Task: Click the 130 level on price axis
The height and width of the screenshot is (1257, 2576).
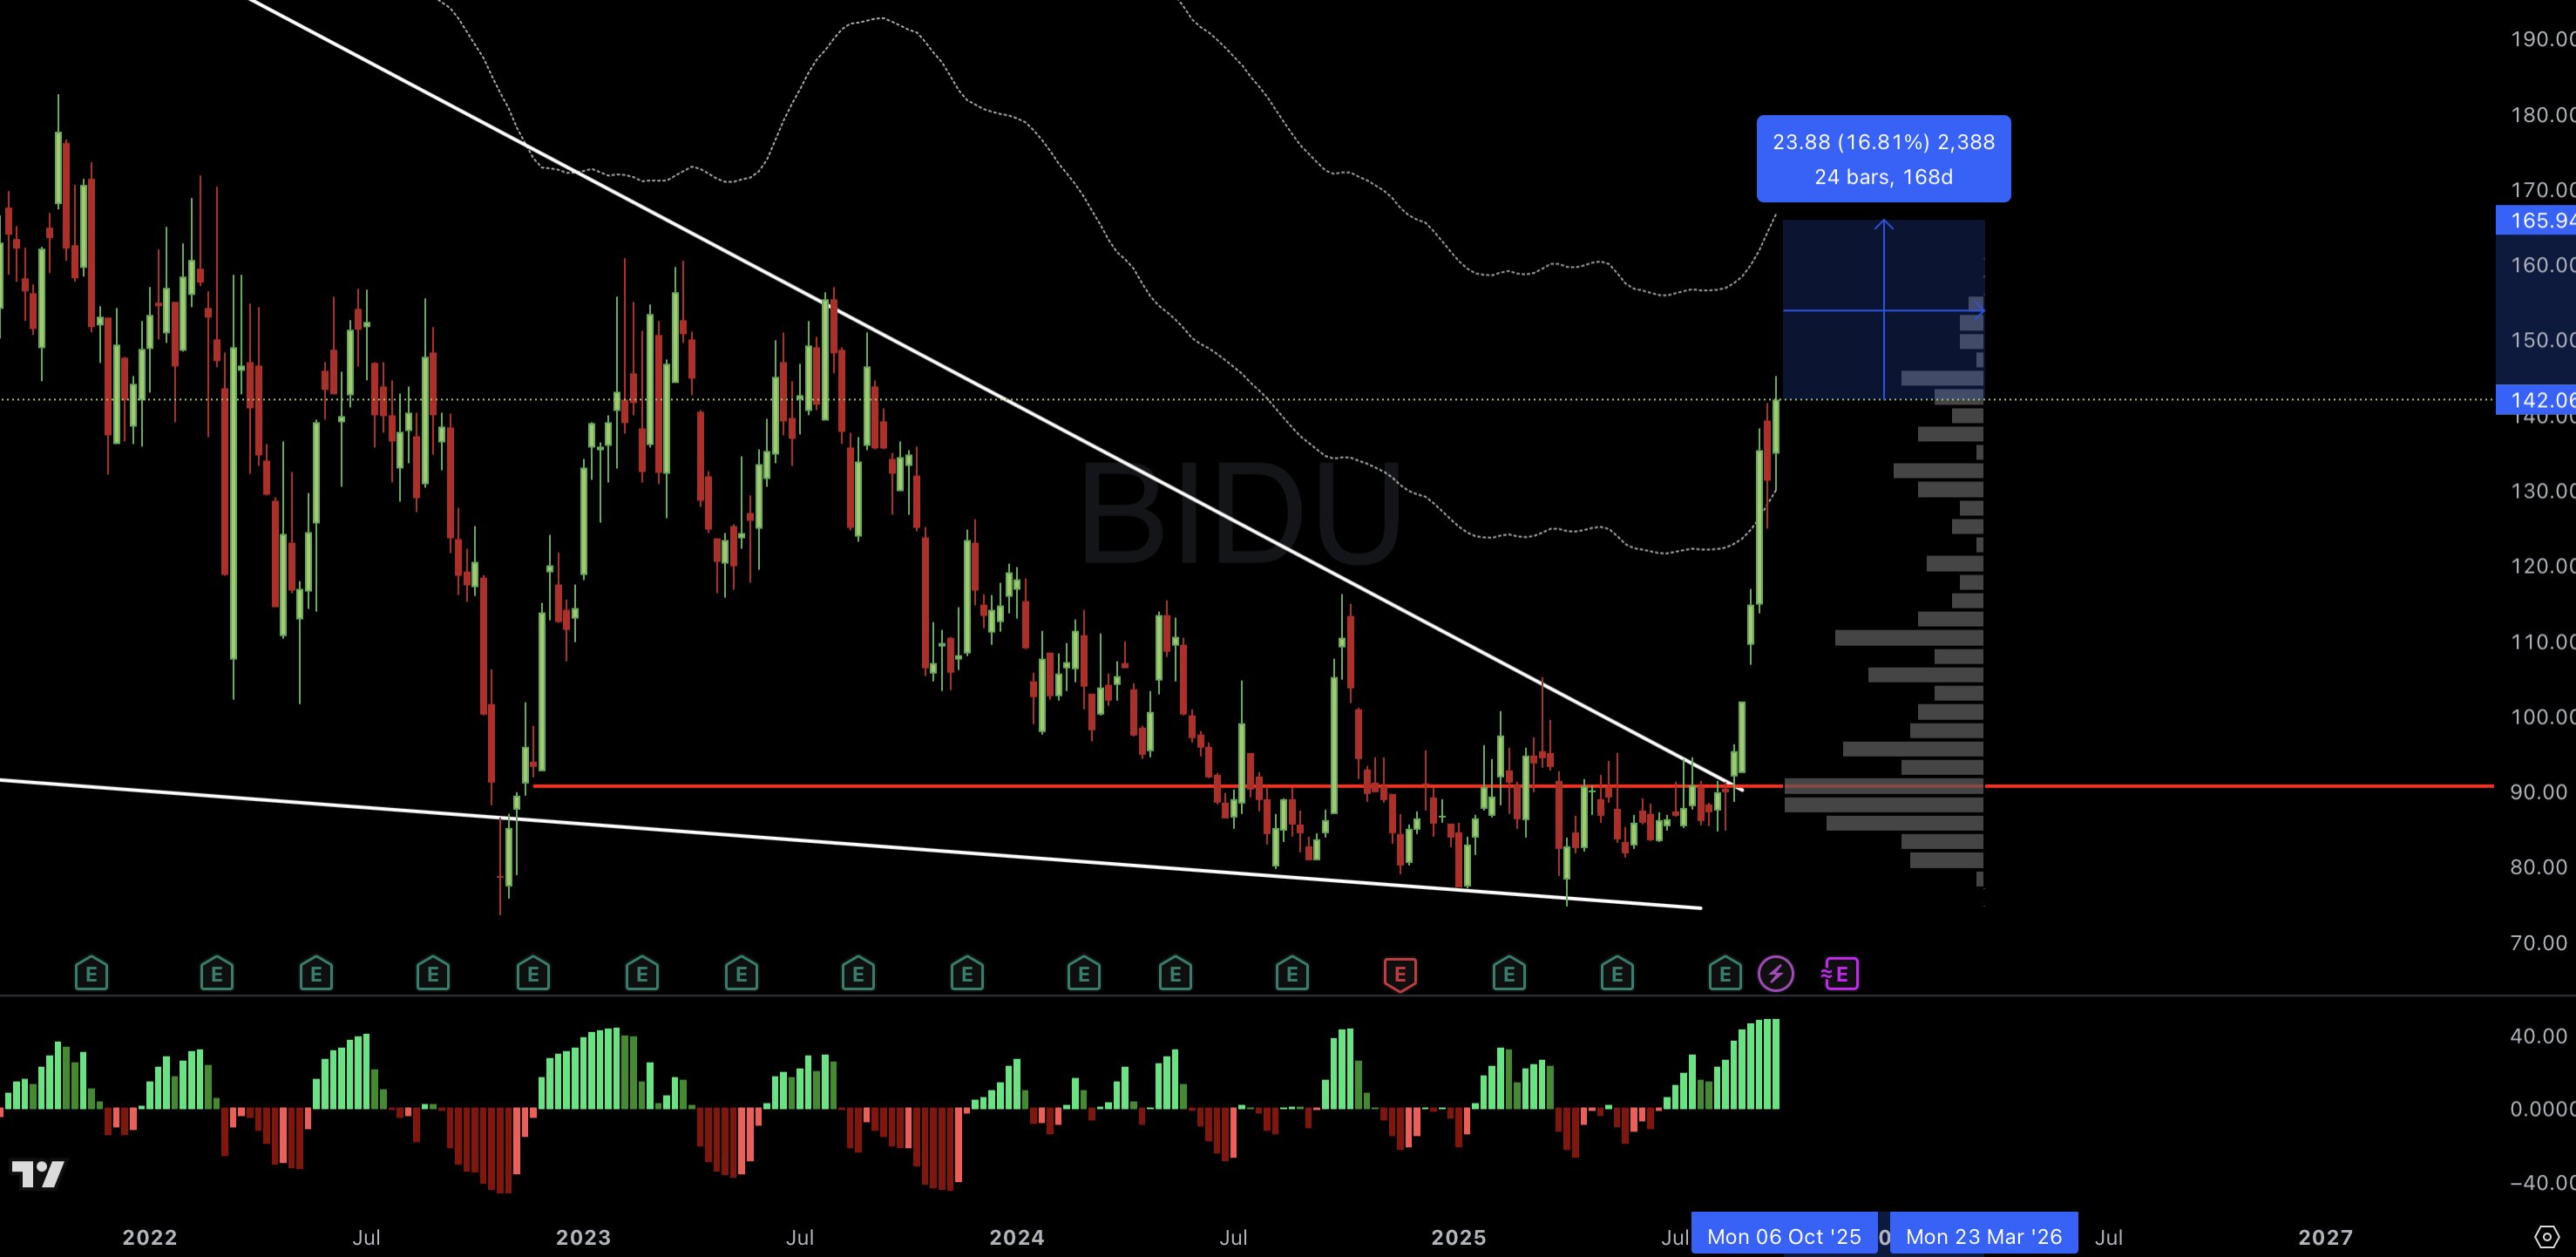Action: (2542, 490)
